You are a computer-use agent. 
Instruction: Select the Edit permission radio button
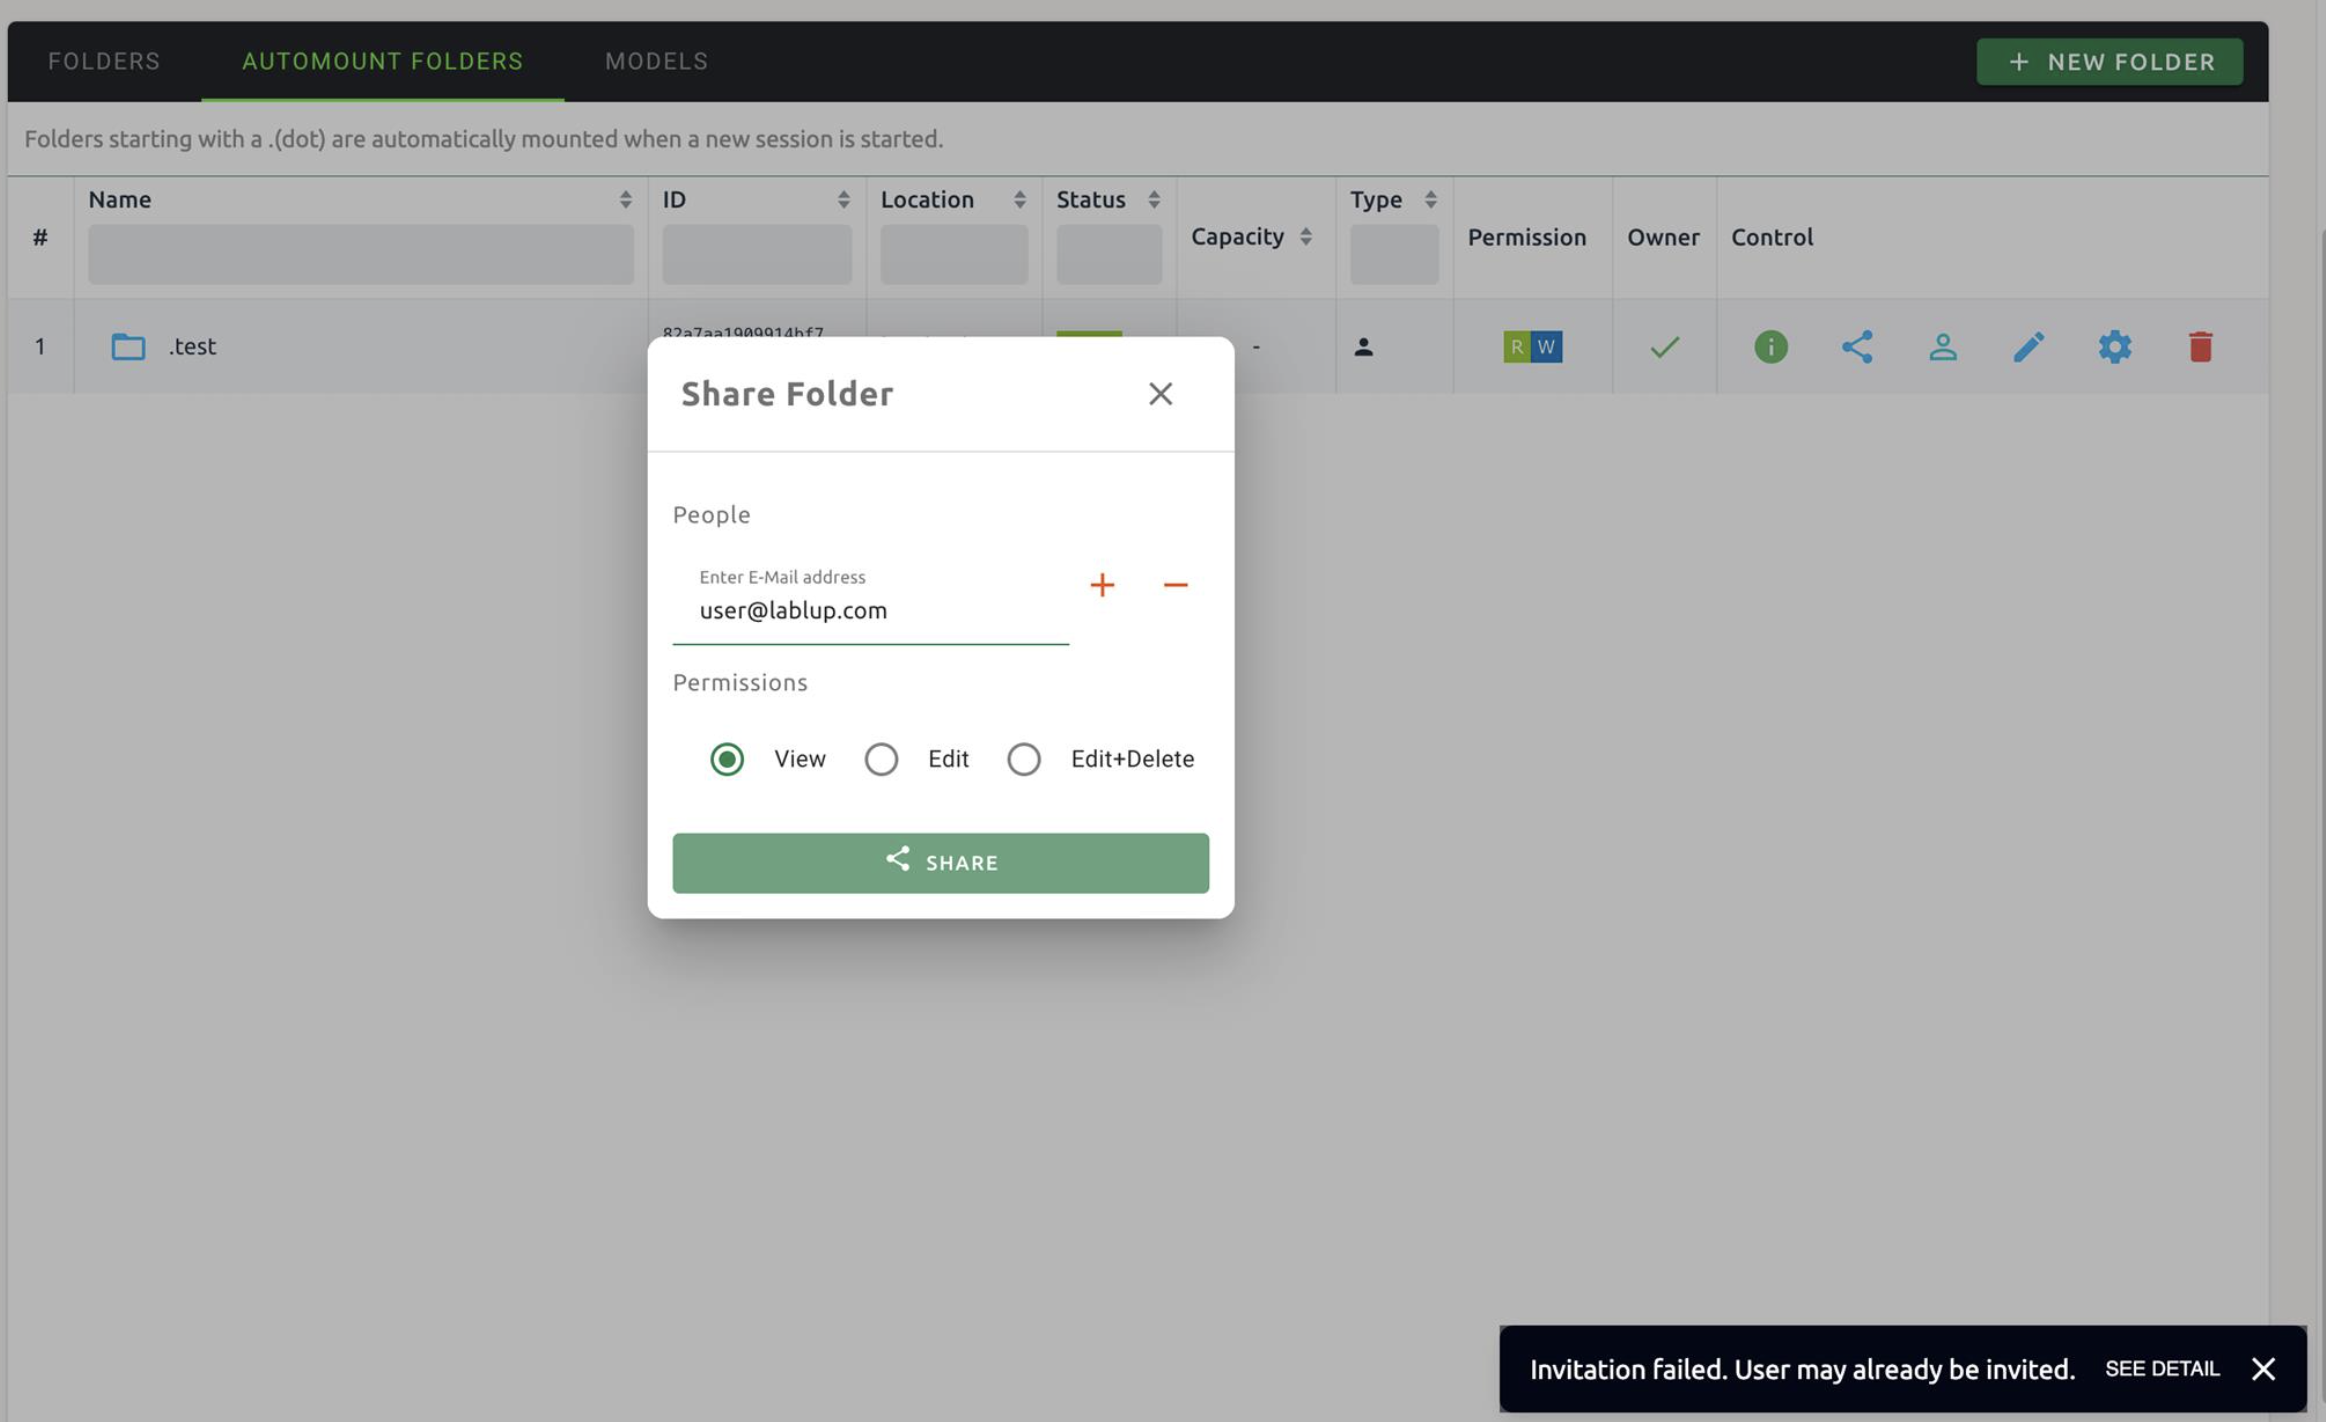881,759
